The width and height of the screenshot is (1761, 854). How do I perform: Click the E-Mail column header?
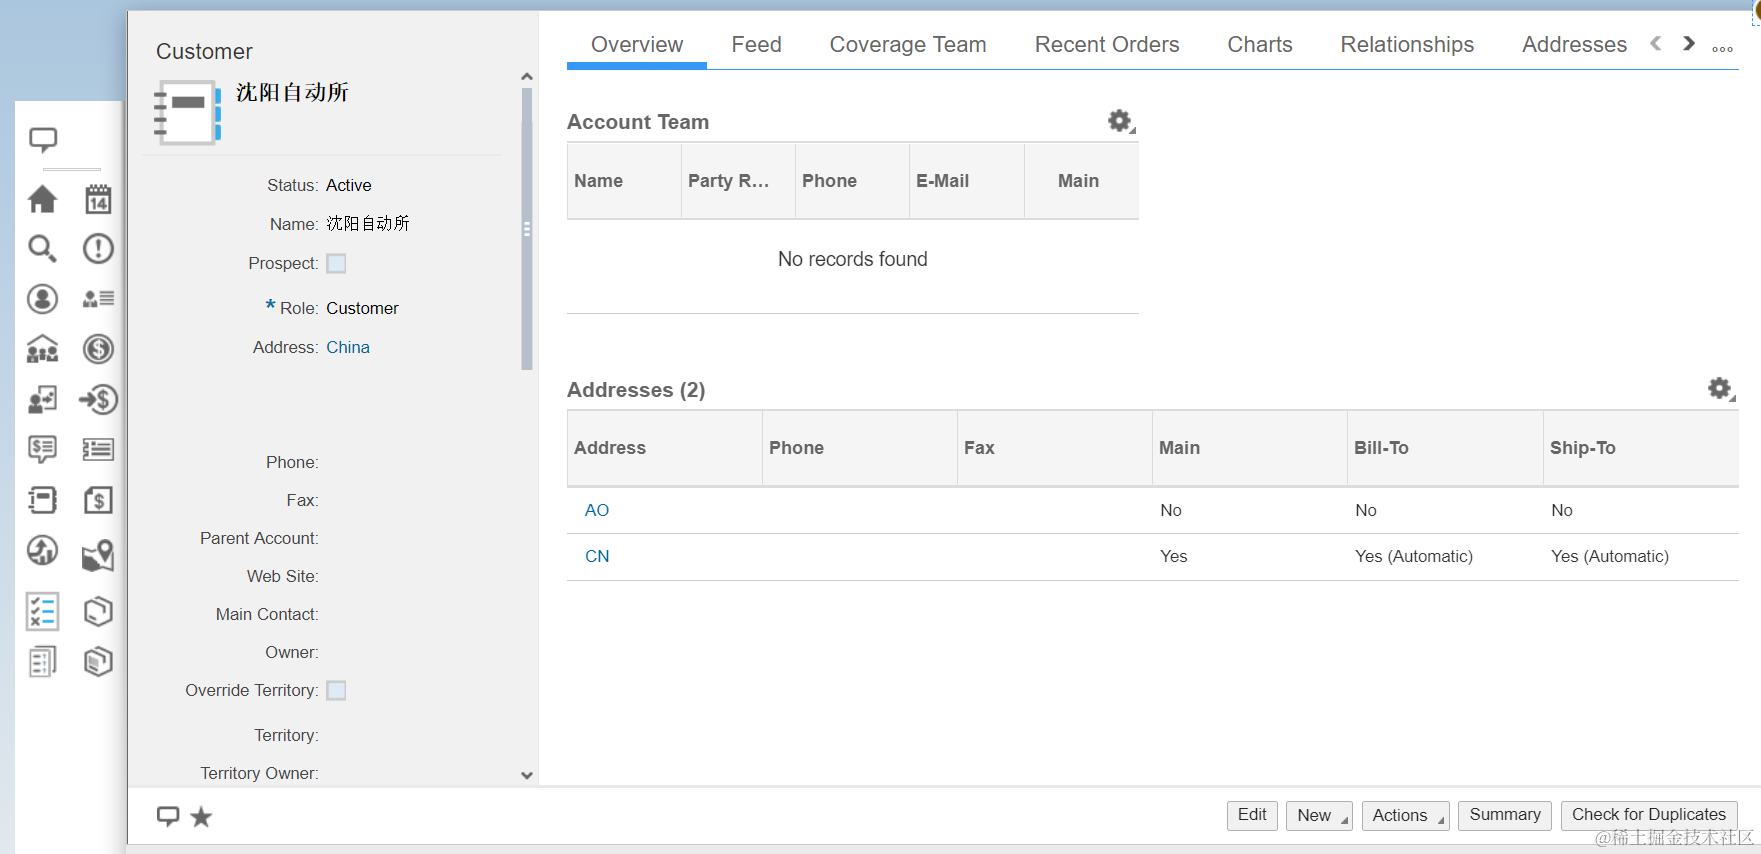[x=966, y=181]
